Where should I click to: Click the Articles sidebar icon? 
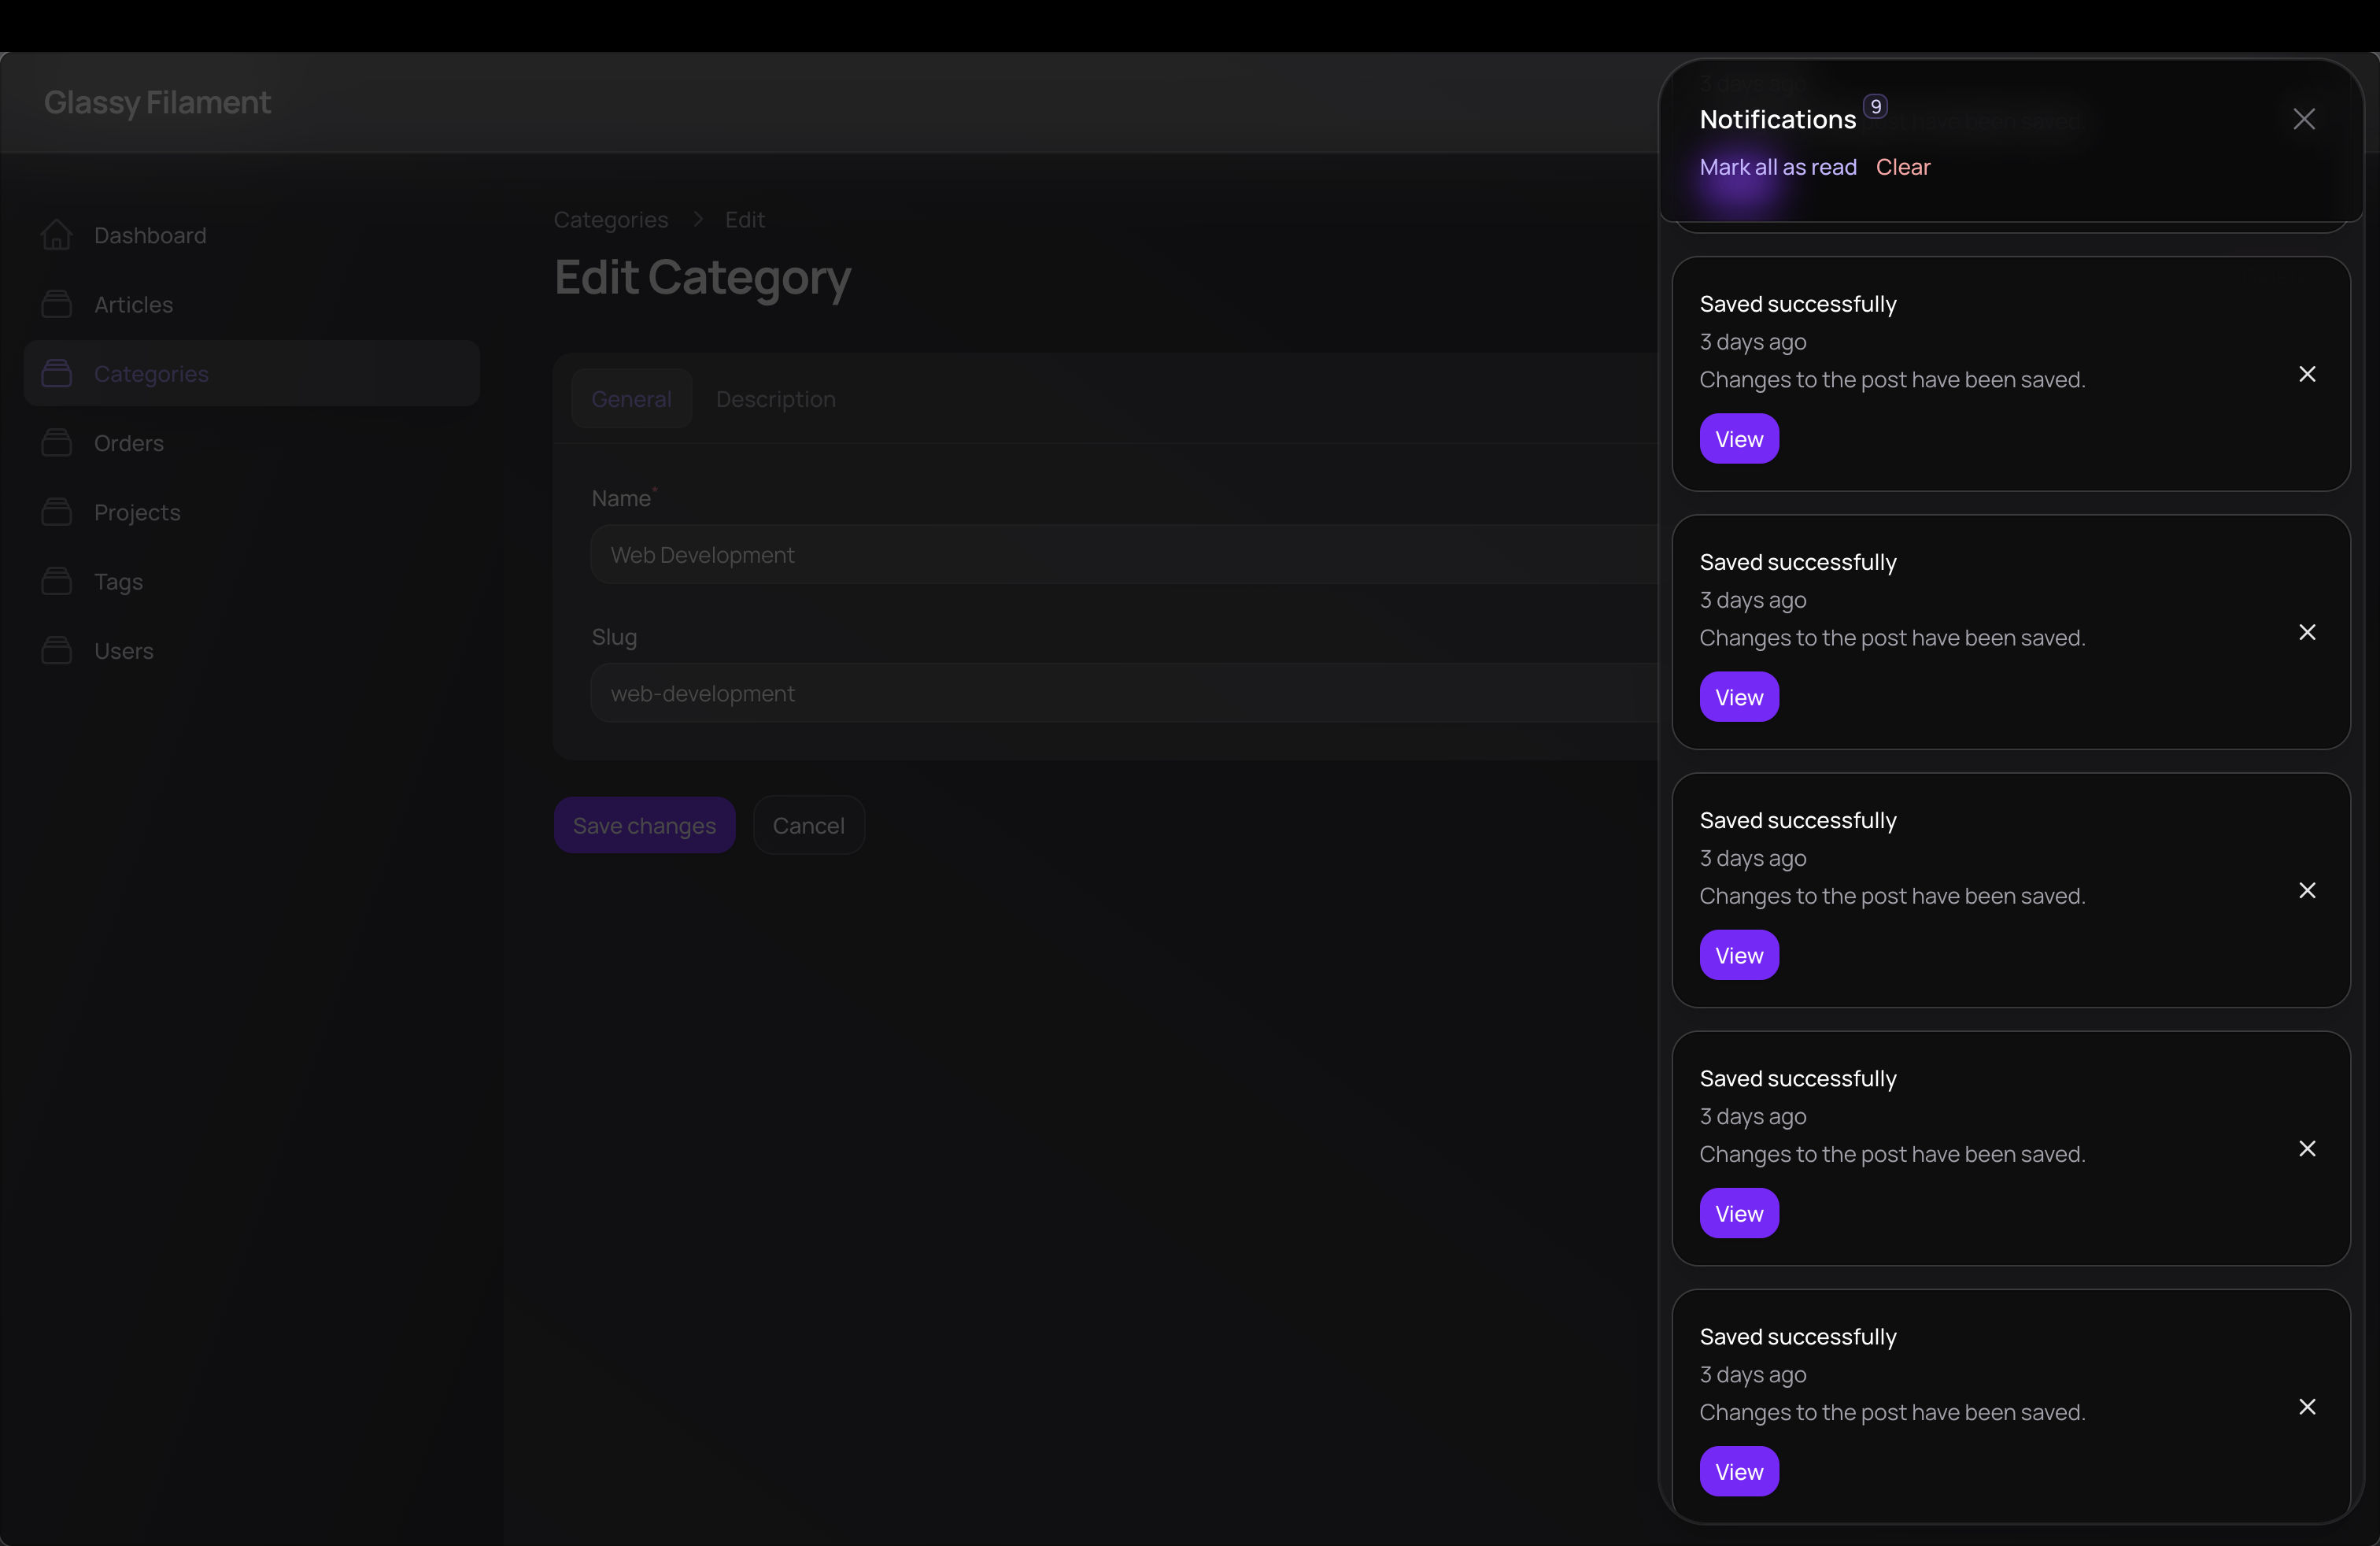(x=57, y=304)
